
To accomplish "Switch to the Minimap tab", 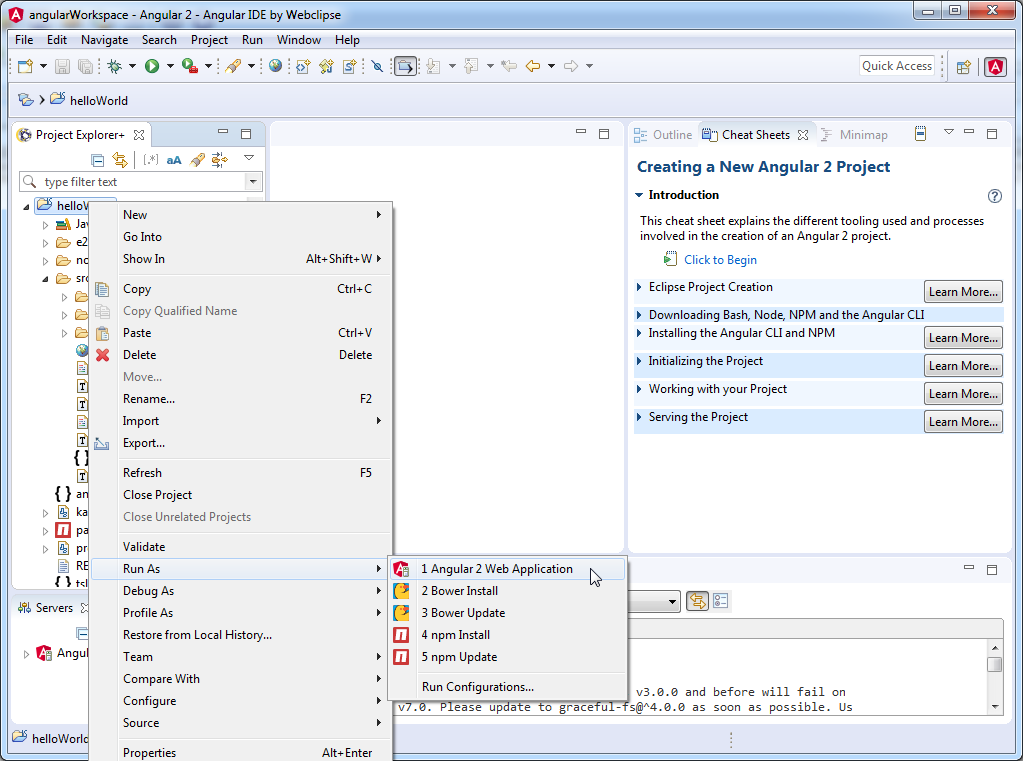I will tap(855, 134).
